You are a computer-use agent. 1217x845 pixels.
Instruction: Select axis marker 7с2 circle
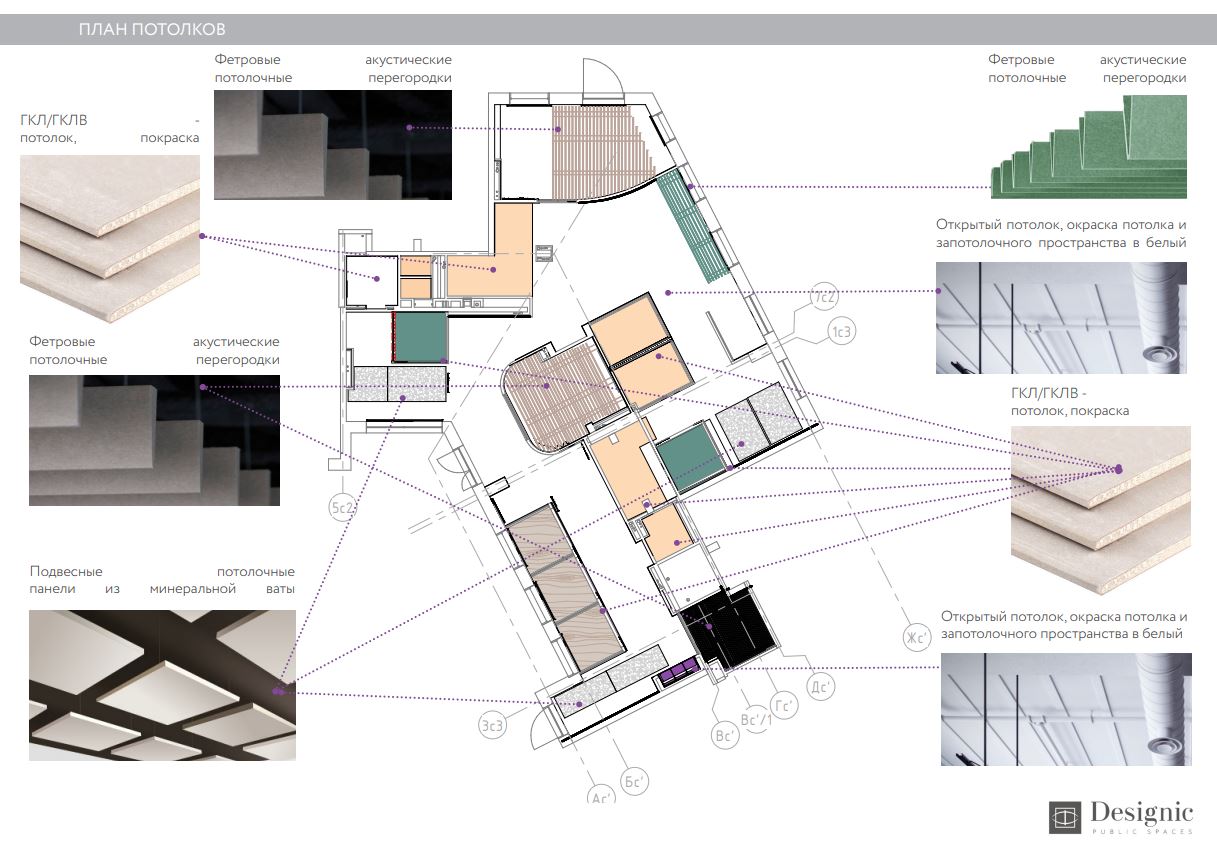[826, 297]
